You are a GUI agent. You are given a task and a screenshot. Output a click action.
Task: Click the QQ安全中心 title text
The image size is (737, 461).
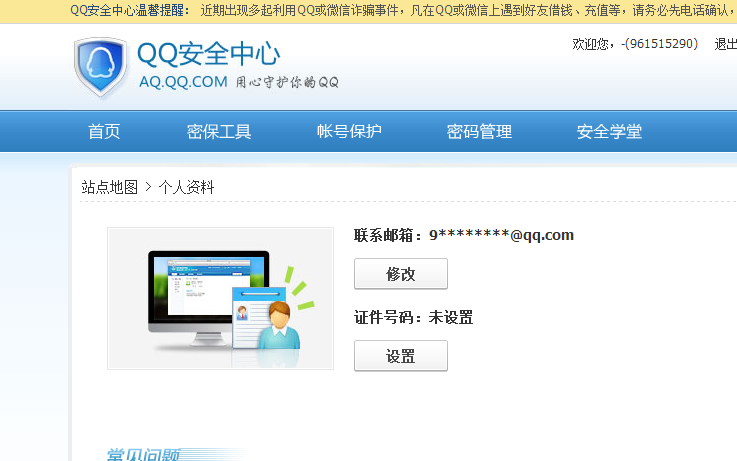coord(209,54)
